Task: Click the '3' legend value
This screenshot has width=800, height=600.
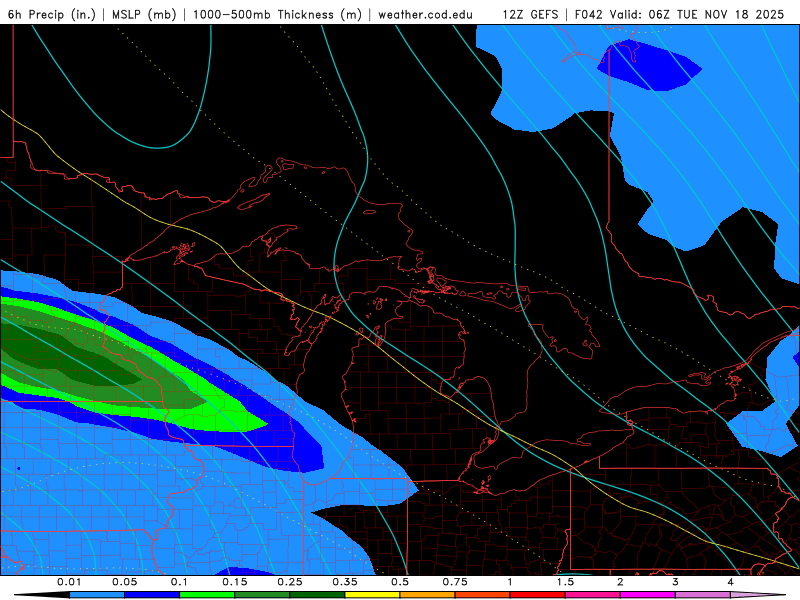Action: [676, 582]
